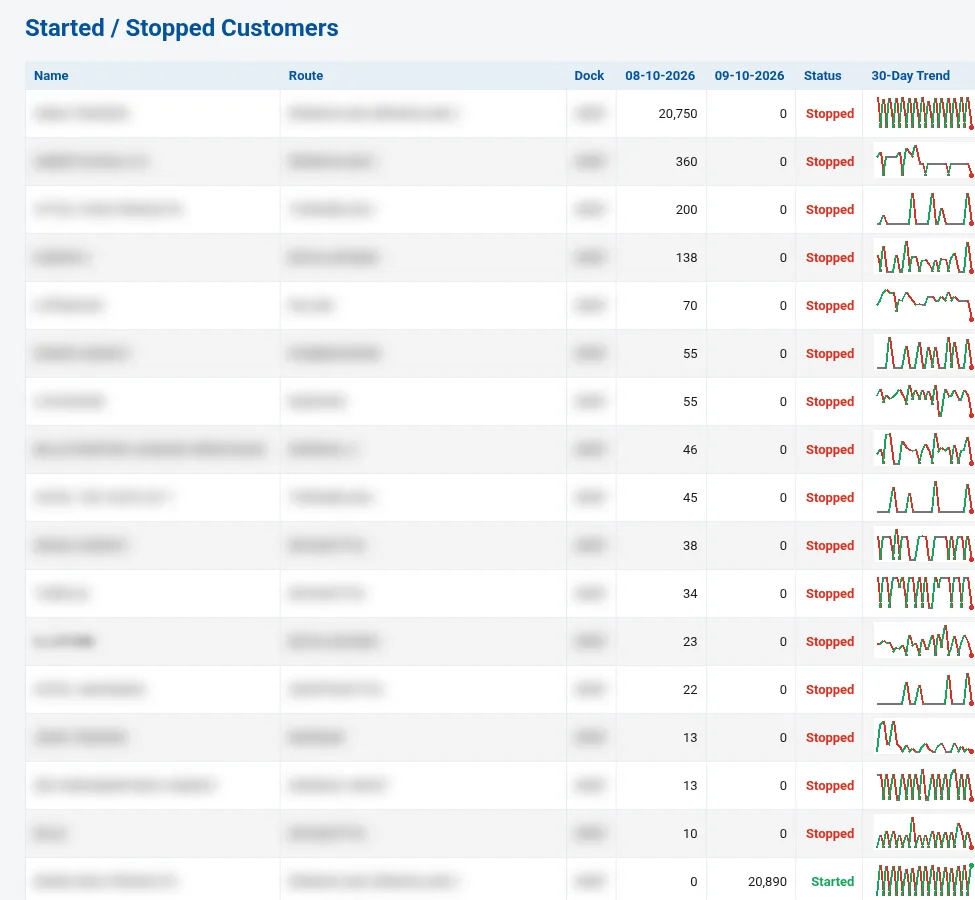
Task: Click Stopped status in the 20,750 row
Action: point(830,114)
